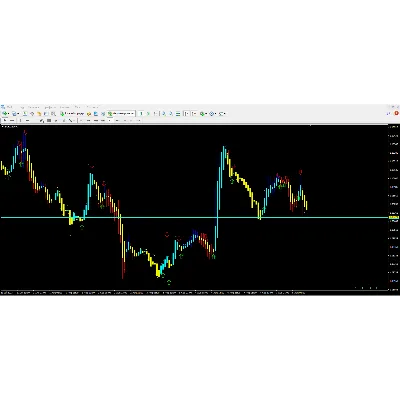Open the Window menu

tap(77, 107)
